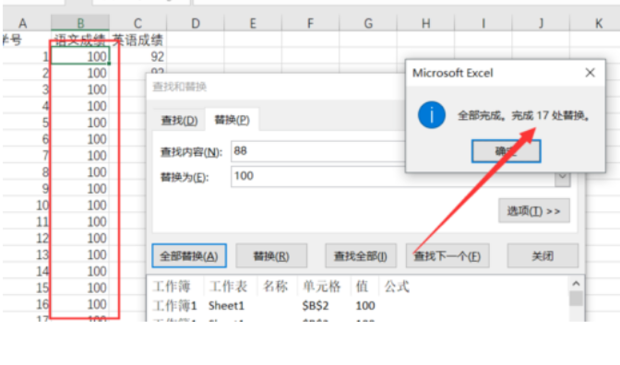Confirm the Microsoft Excel message with 确定

pos(506,151)
